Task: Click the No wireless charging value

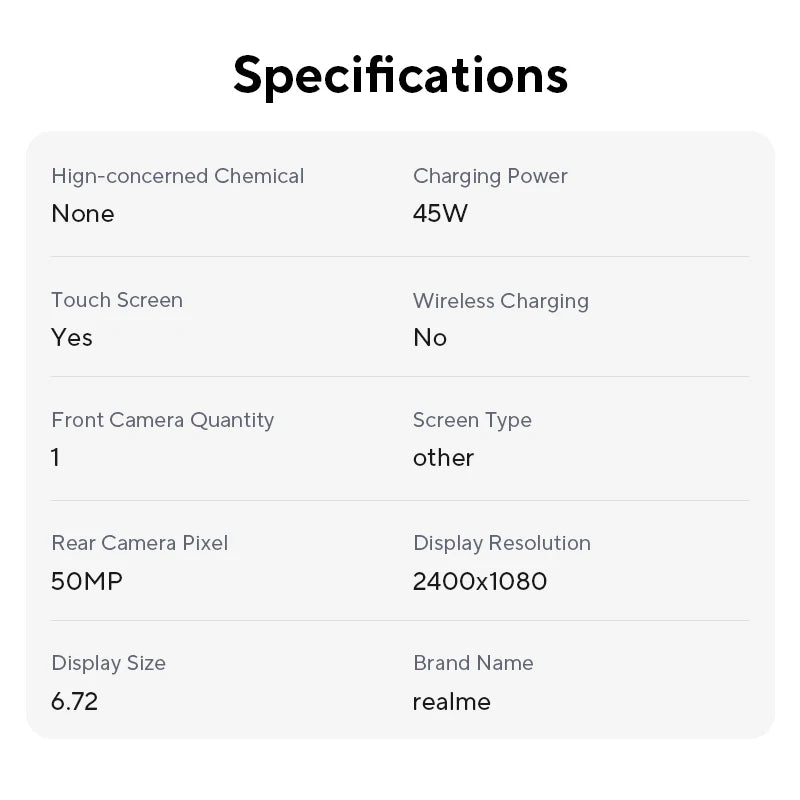Action: (x=430, y=338)
